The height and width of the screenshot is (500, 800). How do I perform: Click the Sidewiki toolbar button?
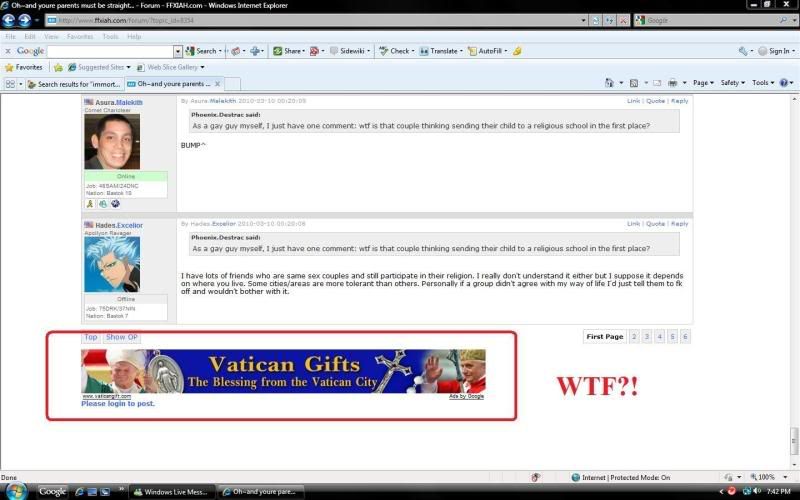[352, 51]
